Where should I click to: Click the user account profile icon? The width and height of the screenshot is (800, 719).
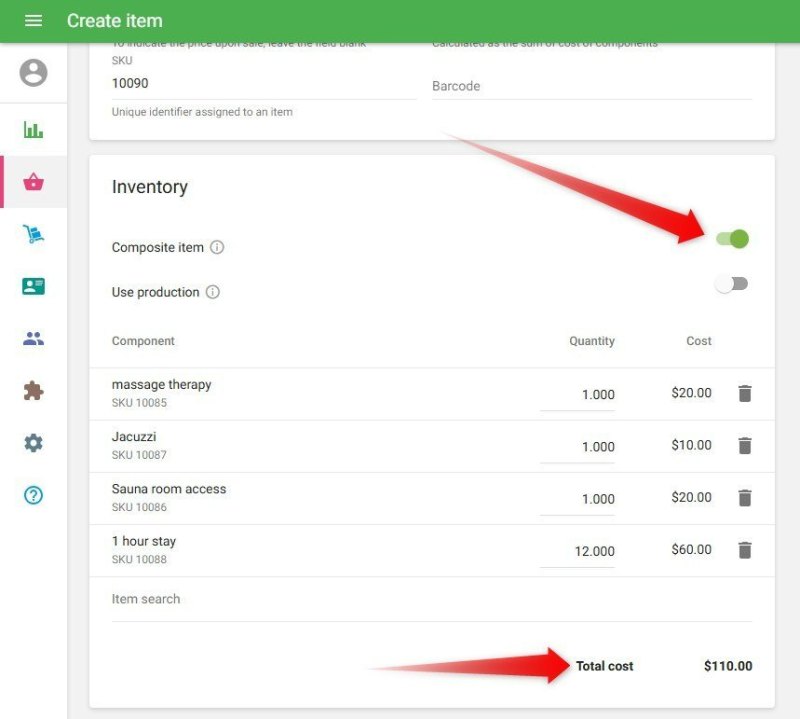(x=33, y=73)
